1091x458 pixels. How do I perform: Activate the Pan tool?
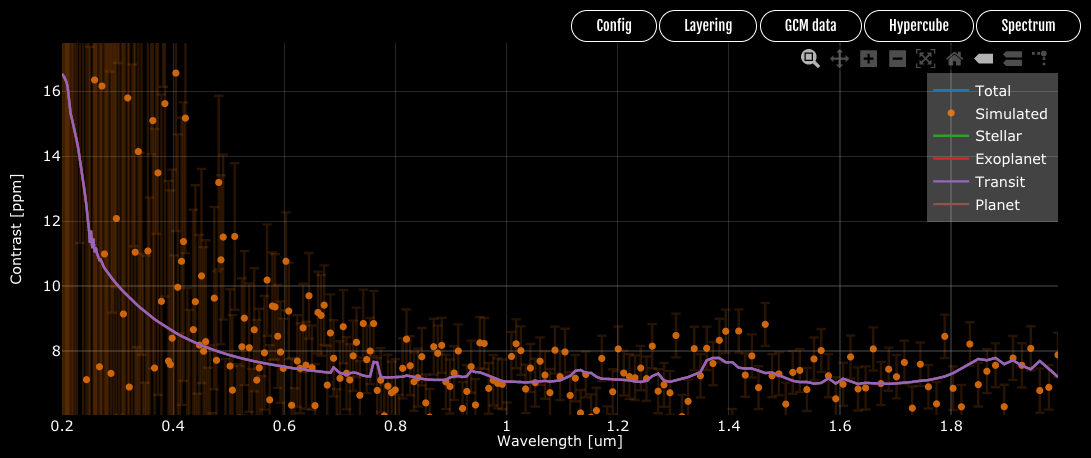[839, 58]
